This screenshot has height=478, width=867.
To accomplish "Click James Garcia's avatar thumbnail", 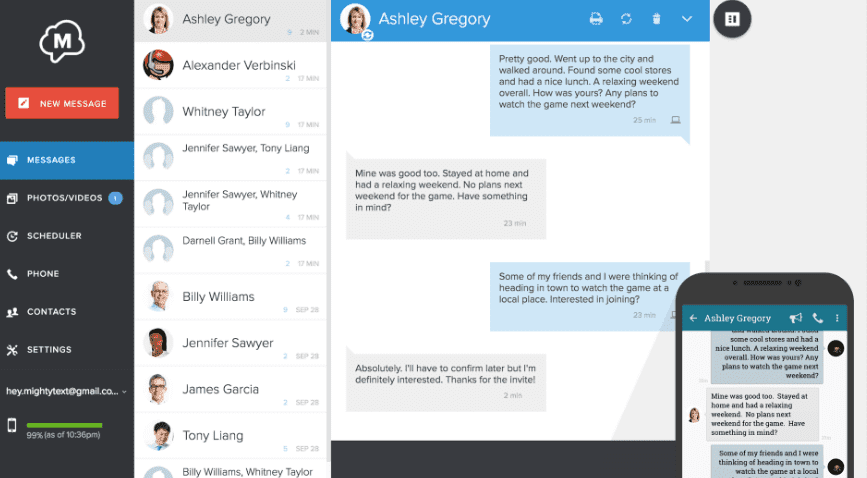I will pos(158,389).
